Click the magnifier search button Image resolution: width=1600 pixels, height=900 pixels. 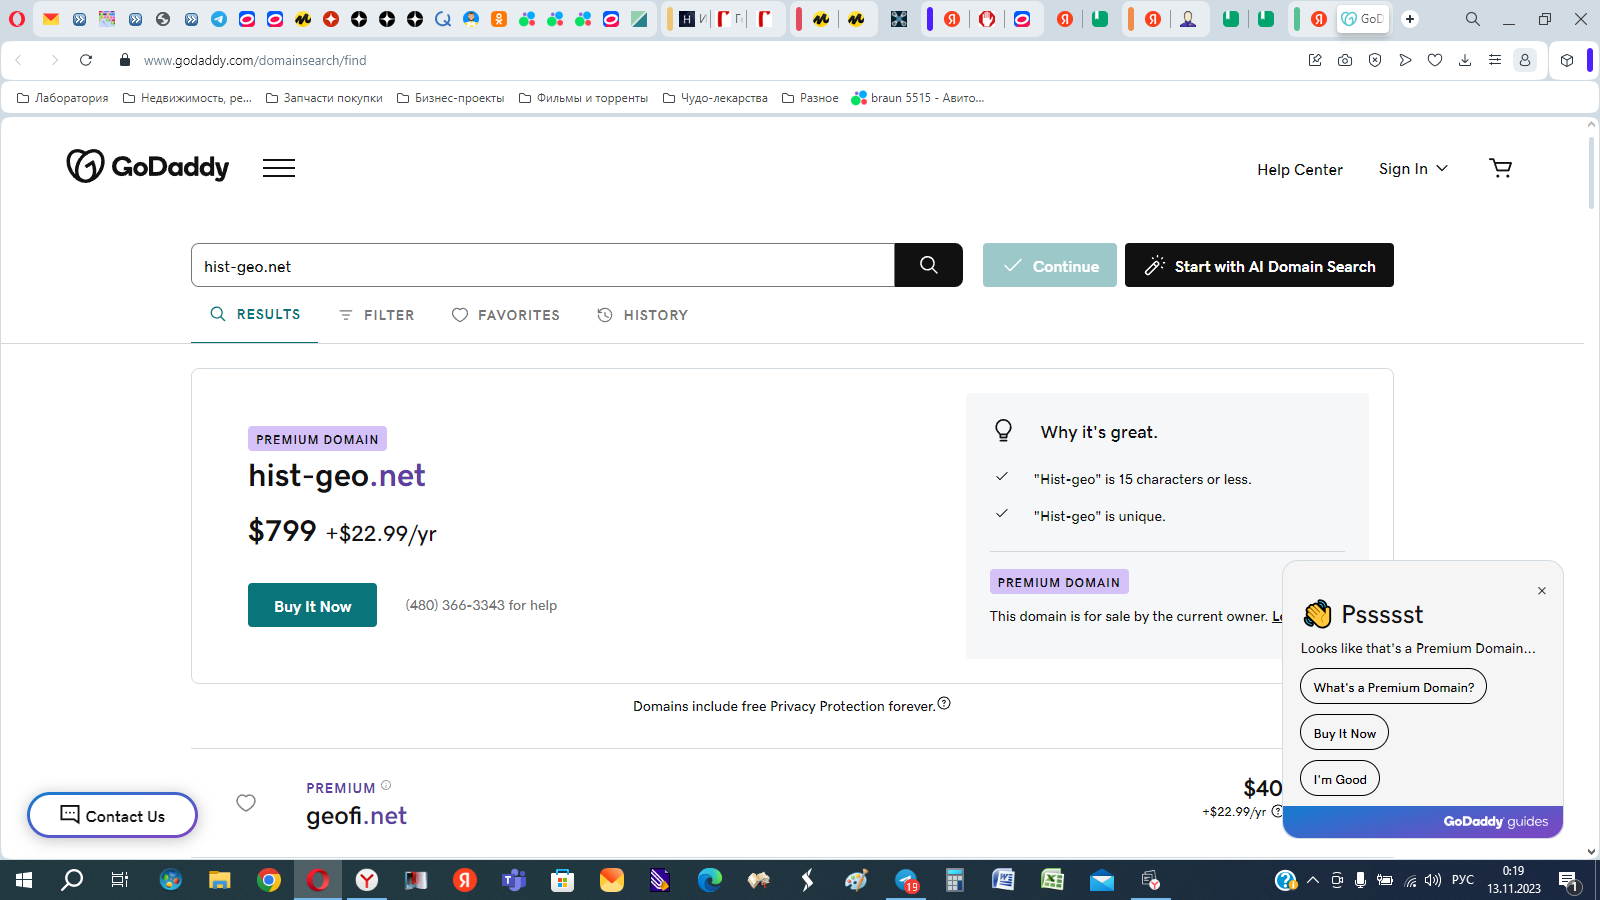tap(929, 265)
